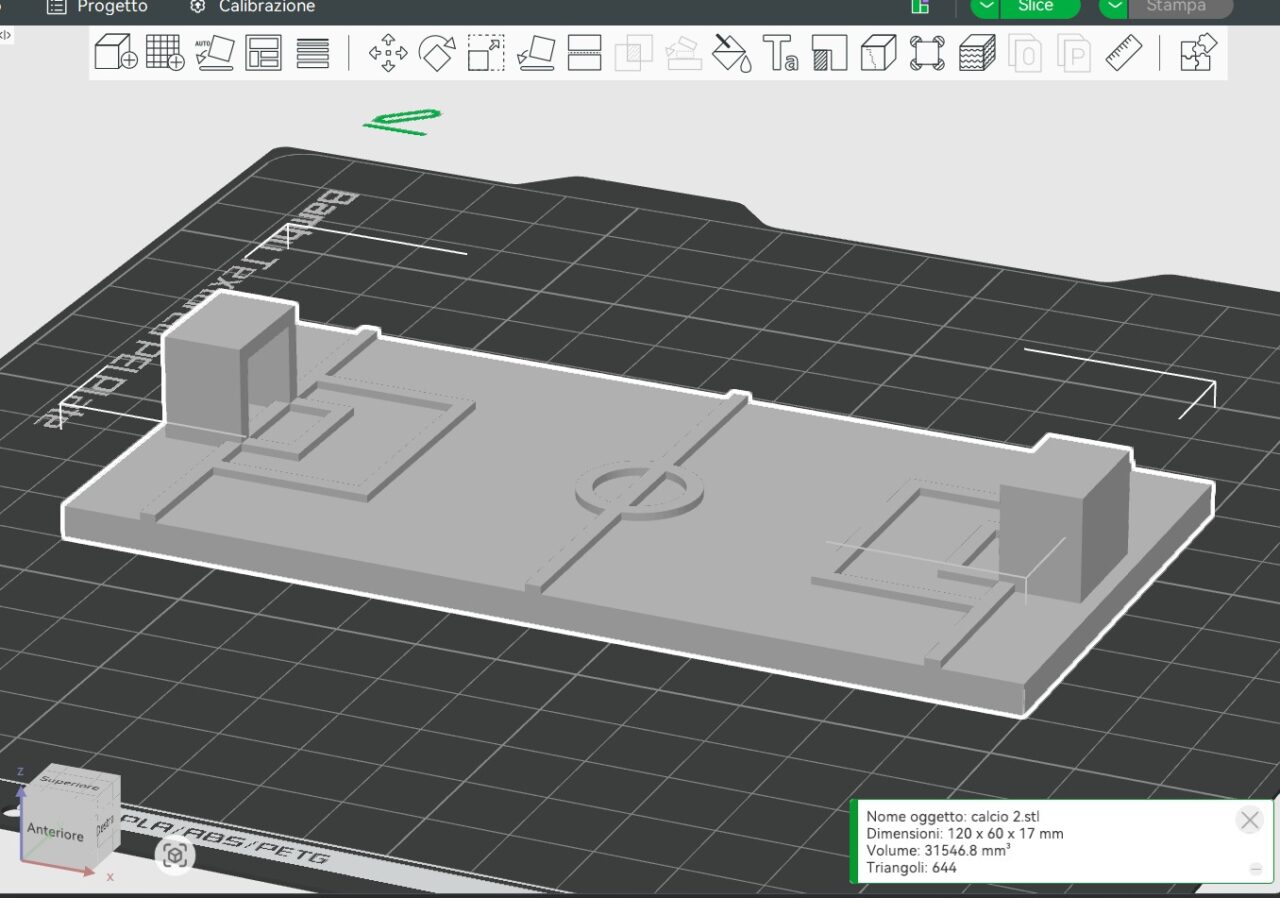Click the Add object cube icon
This screenshot has height=898, width=1280.
115,52
